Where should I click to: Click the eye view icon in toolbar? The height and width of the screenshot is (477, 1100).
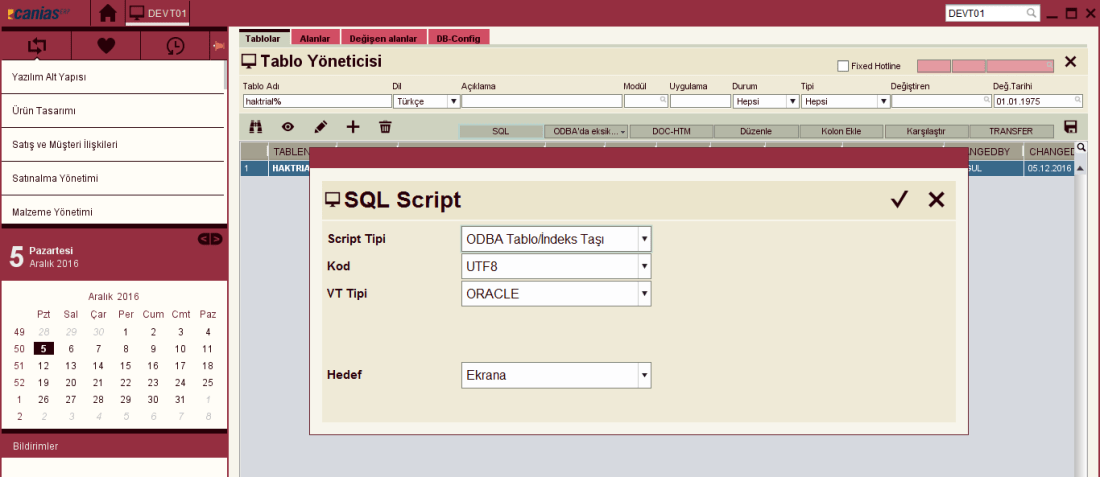pyautogui.click(x=288, y=127)
